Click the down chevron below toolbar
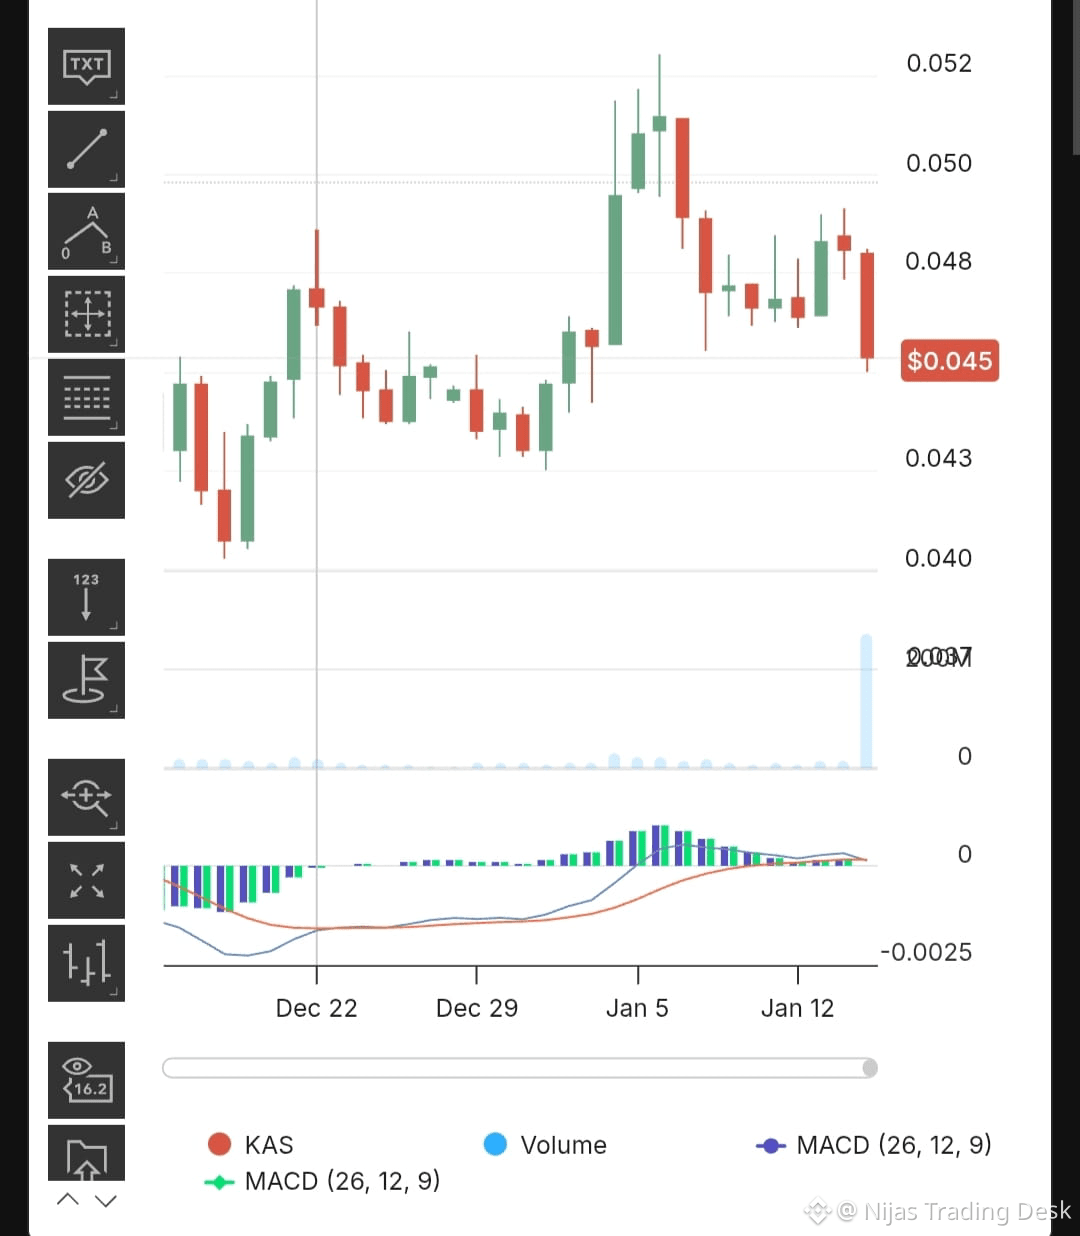Image resolution: width=1080 pixels, height=1236 pixels. click(x=106, y=1200)
